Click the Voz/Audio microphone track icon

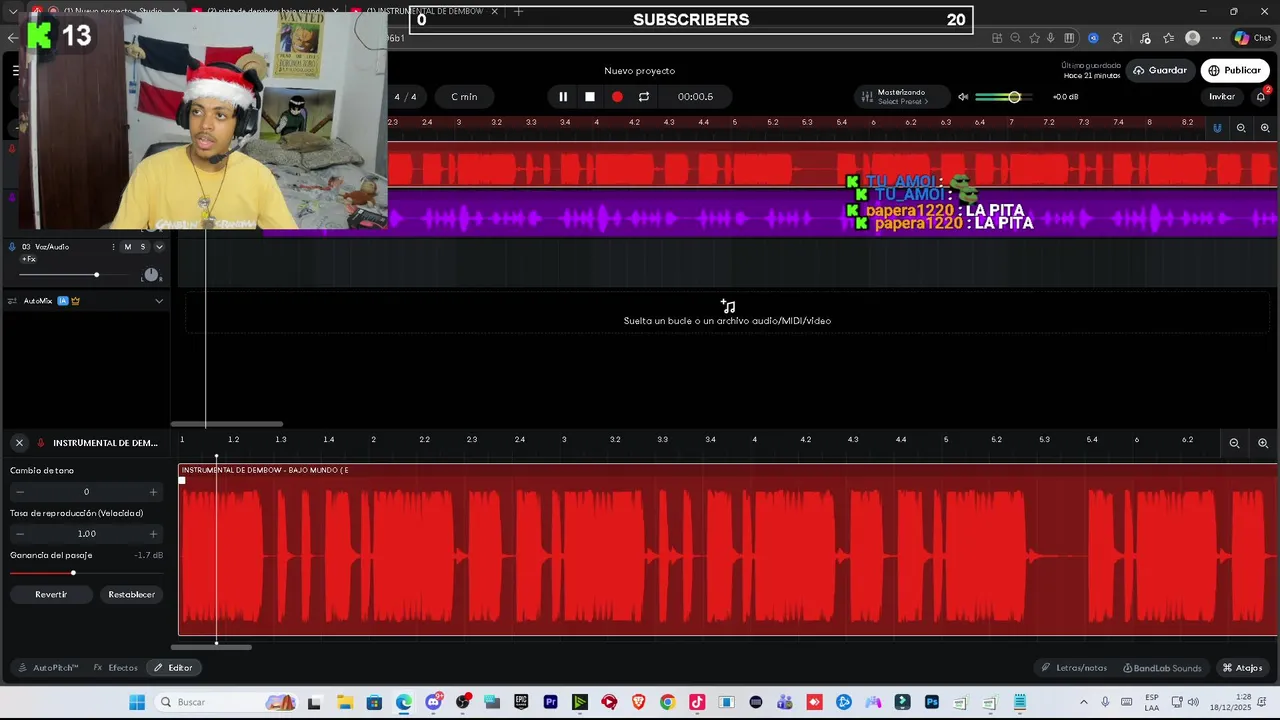(12, 247)
